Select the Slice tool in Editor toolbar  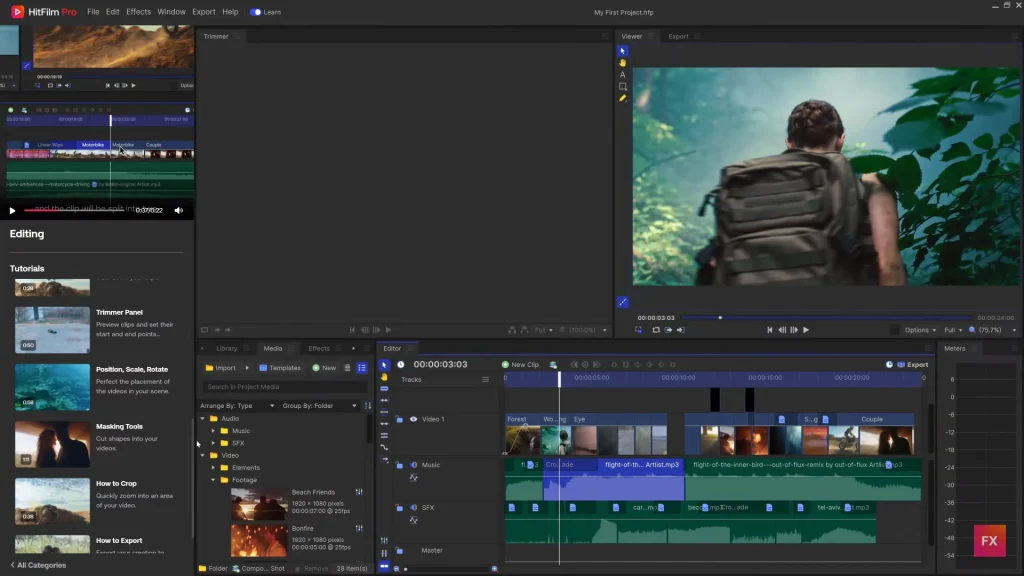point(384,389)
